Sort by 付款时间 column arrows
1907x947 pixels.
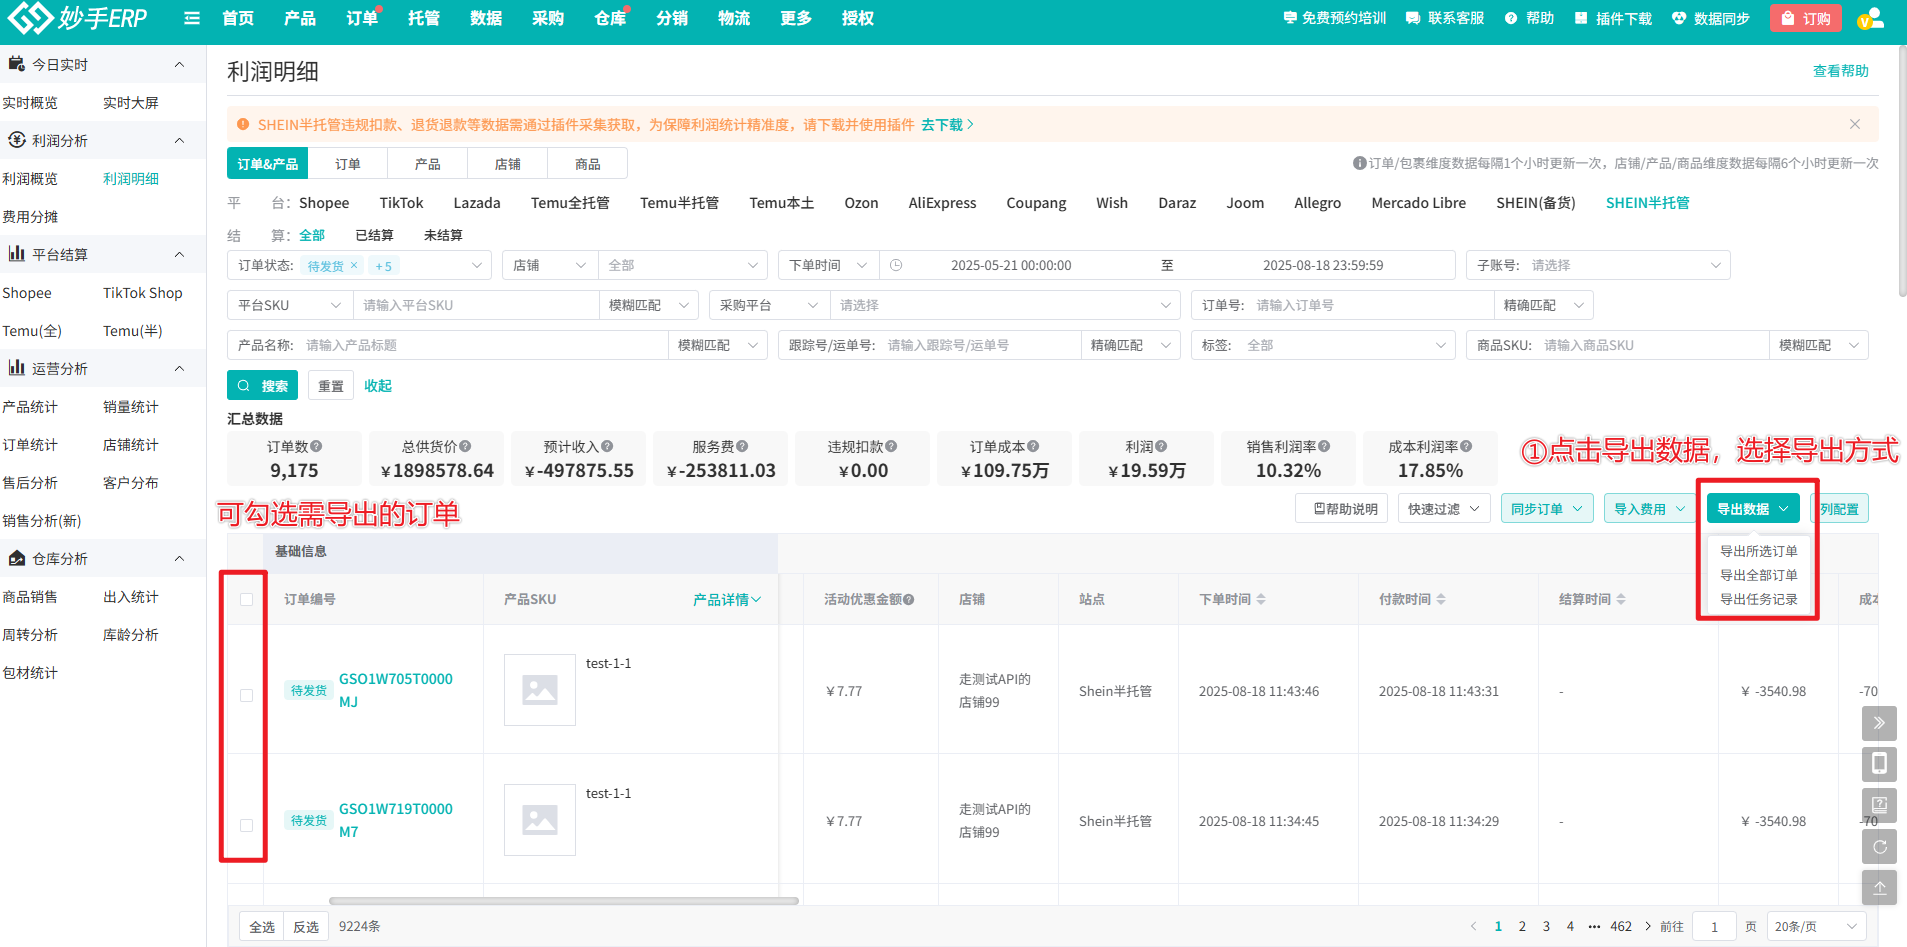coord(1441,599)
